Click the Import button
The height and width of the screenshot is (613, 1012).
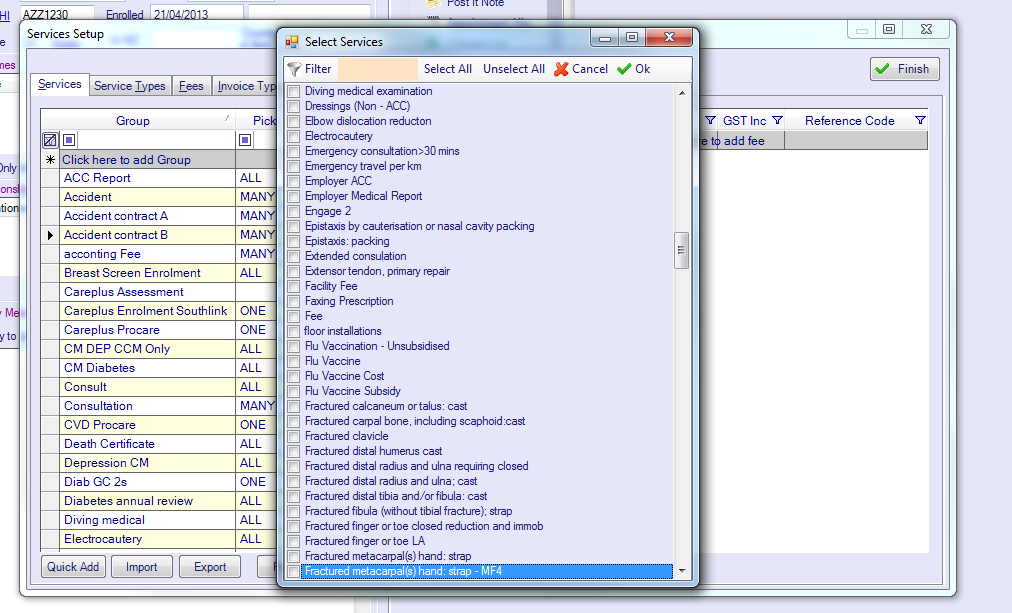(x=141, y=567)
